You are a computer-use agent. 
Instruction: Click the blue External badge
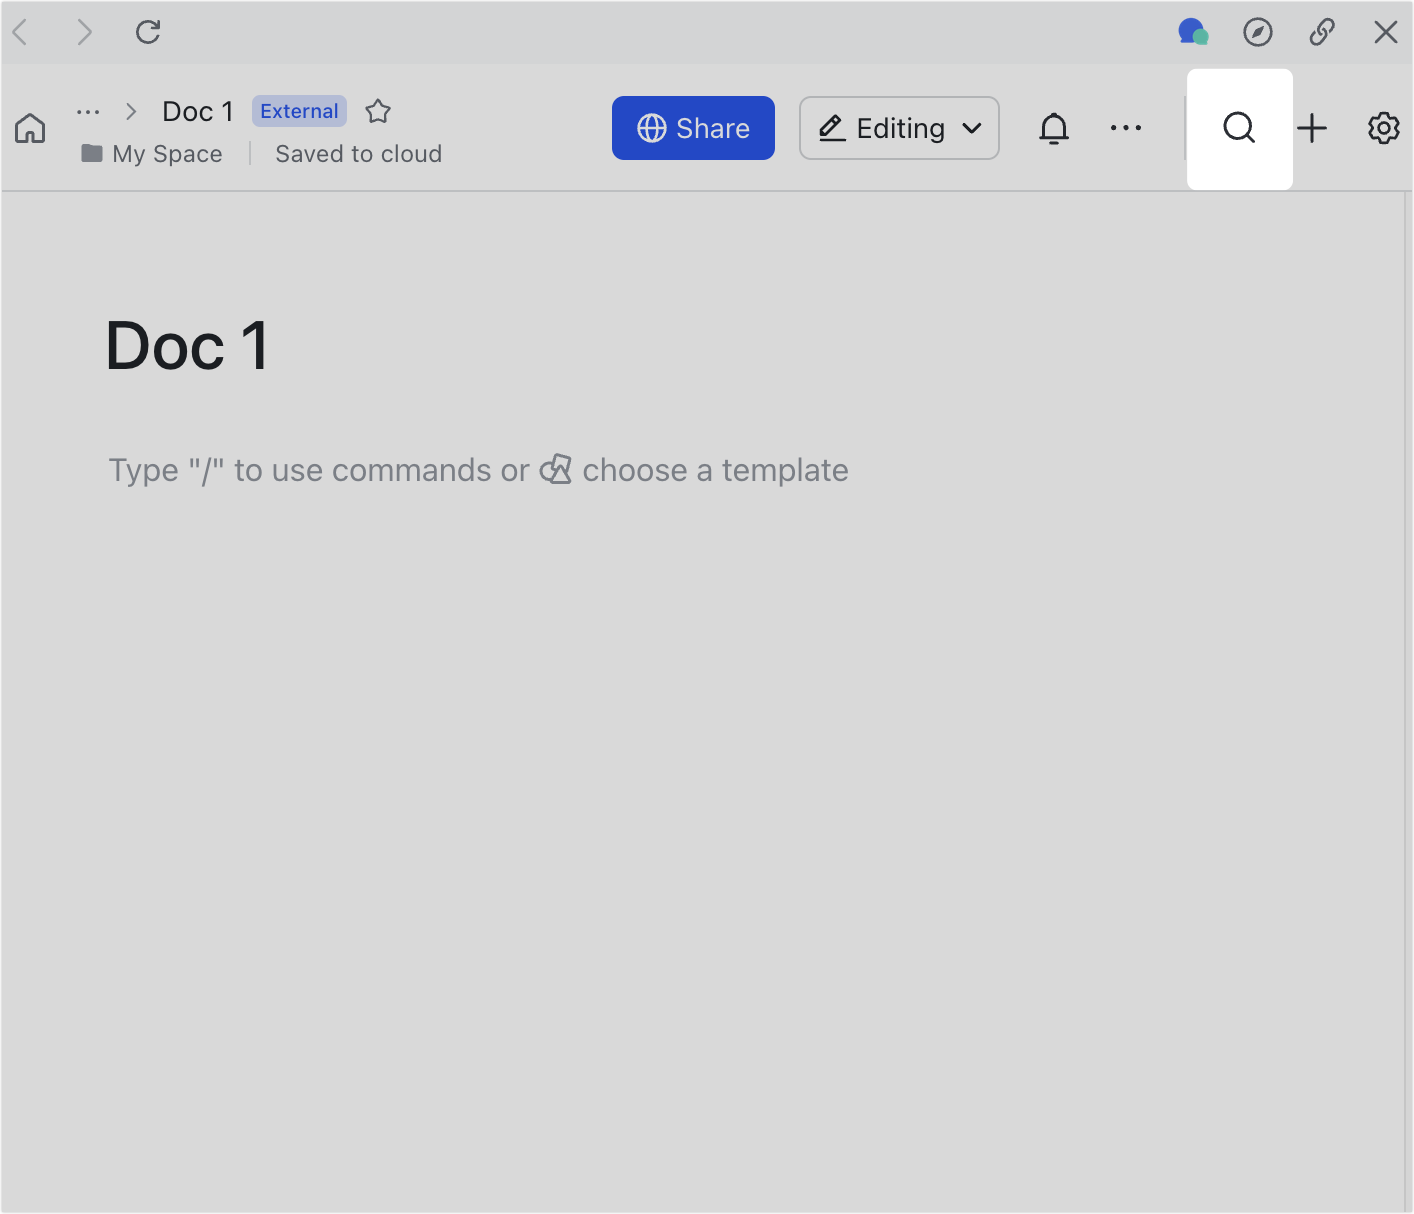(299, 111)
